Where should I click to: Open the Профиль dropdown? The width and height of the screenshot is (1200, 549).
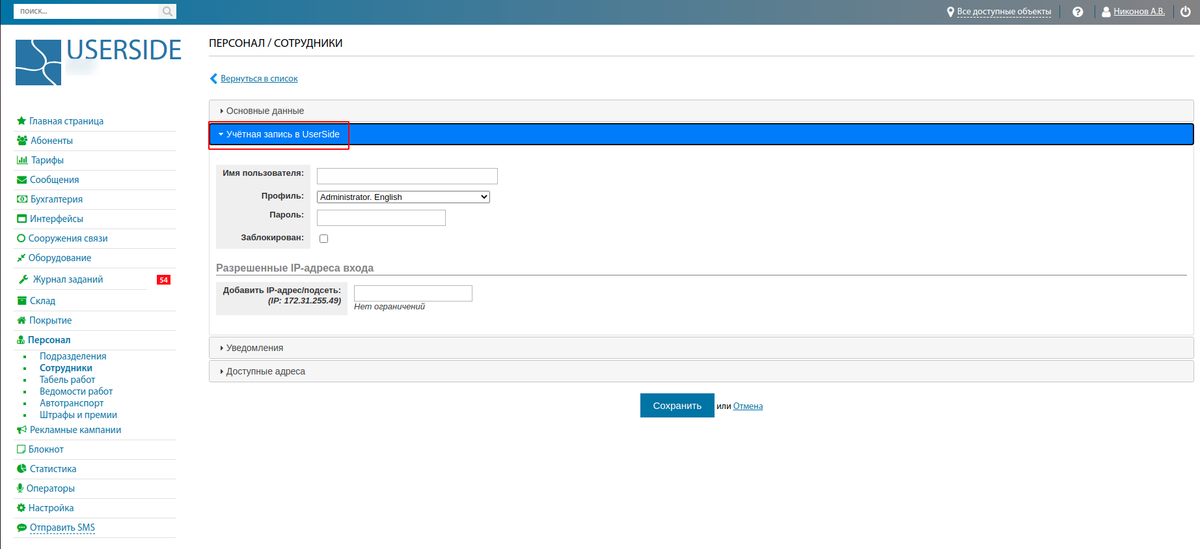(403, 197)
